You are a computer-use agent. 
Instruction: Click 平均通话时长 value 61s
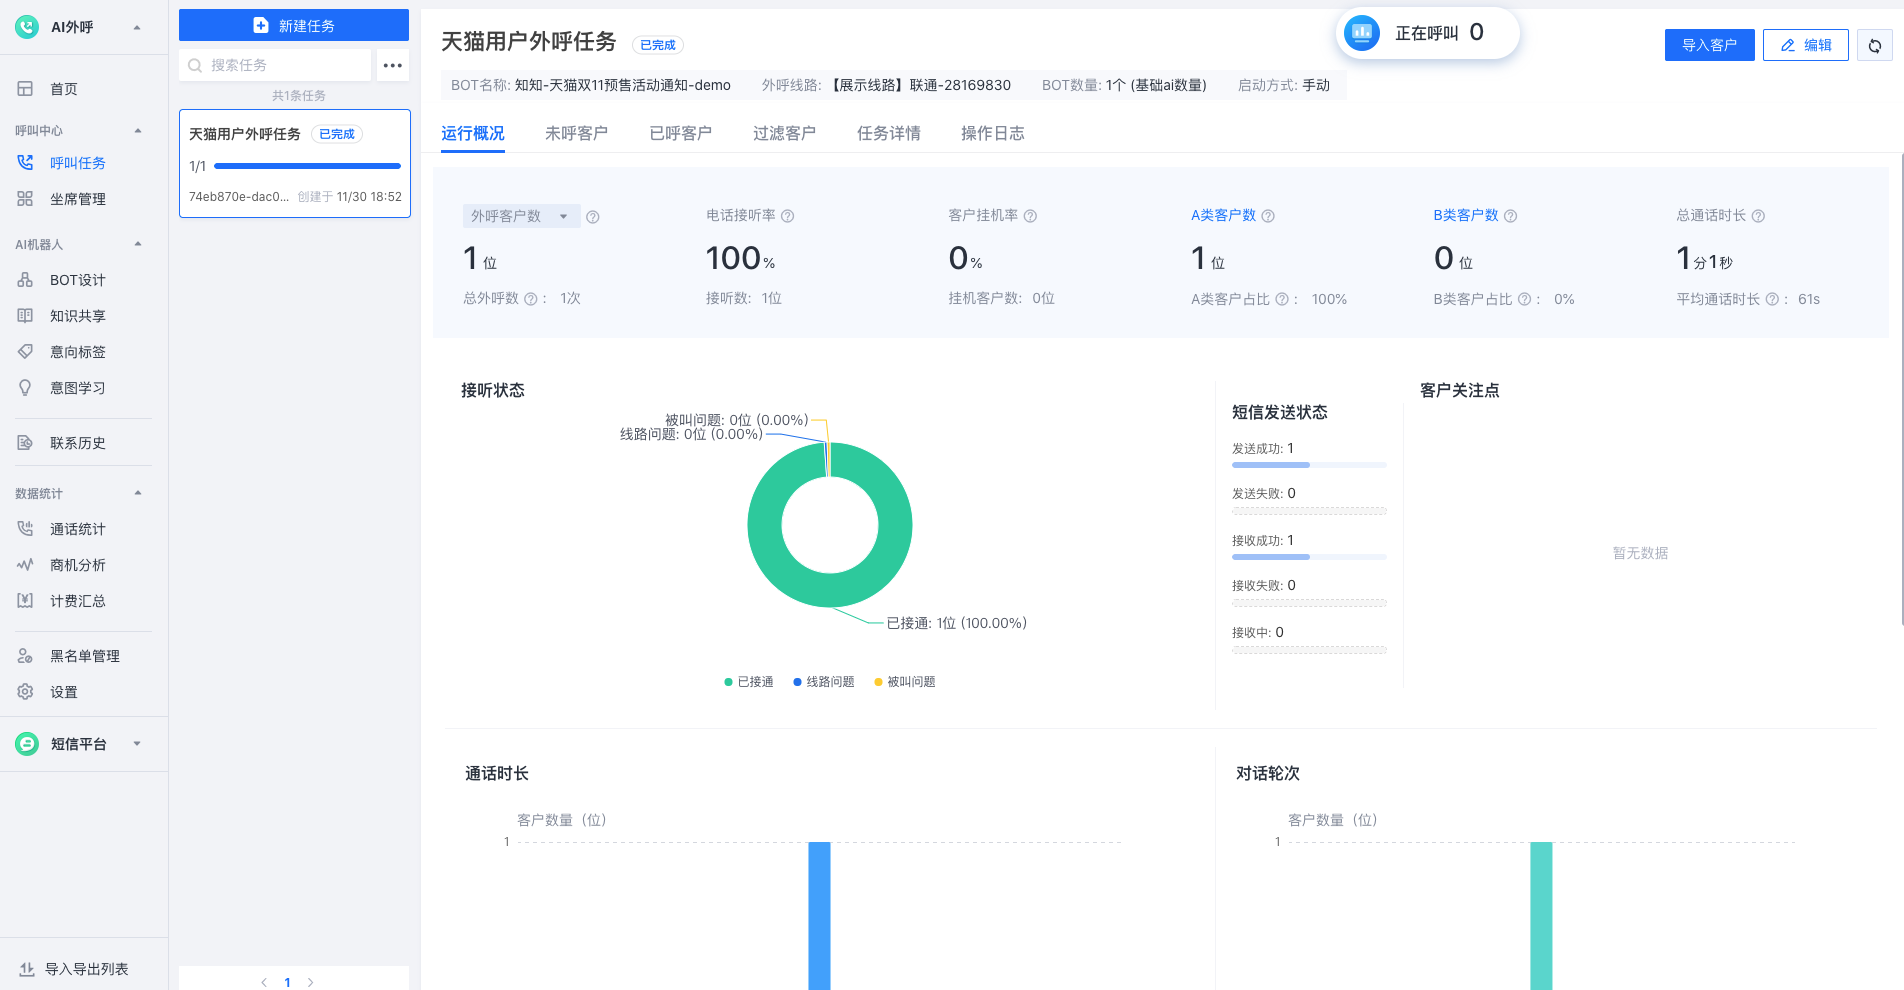click(x=1809, y=299)
